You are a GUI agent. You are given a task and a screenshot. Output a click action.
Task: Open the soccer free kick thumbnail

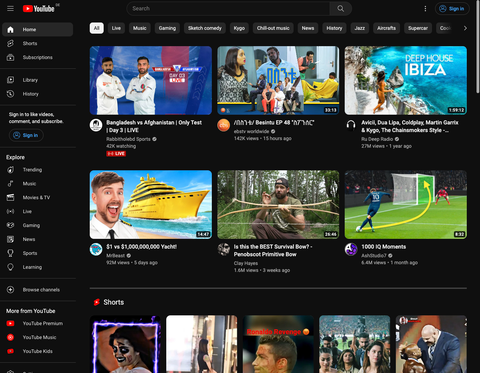[406, 205]
